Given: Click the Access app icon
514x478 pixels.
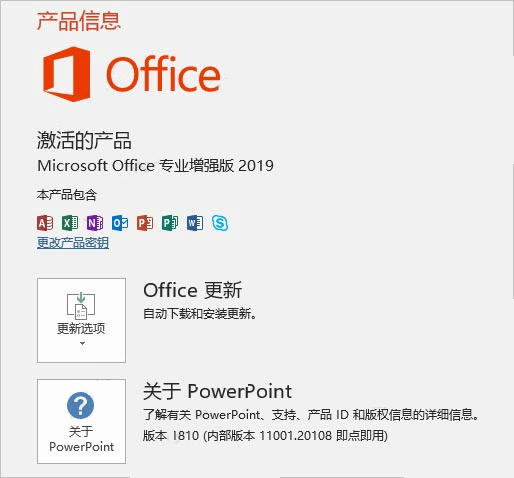Looking at the screenshot, I should point(45,223).
